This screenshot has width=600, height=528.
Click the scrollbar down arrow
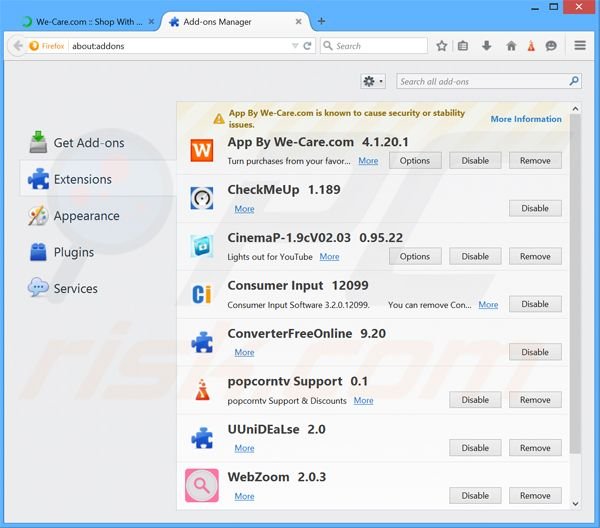click(x=575, y=504)
